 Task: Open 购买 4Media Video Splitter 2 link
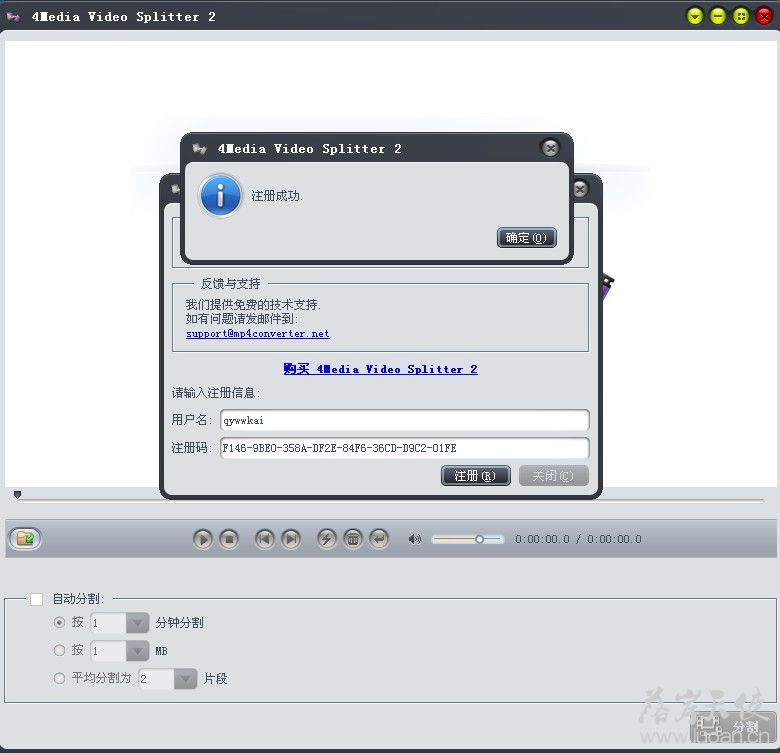point(380,369)
